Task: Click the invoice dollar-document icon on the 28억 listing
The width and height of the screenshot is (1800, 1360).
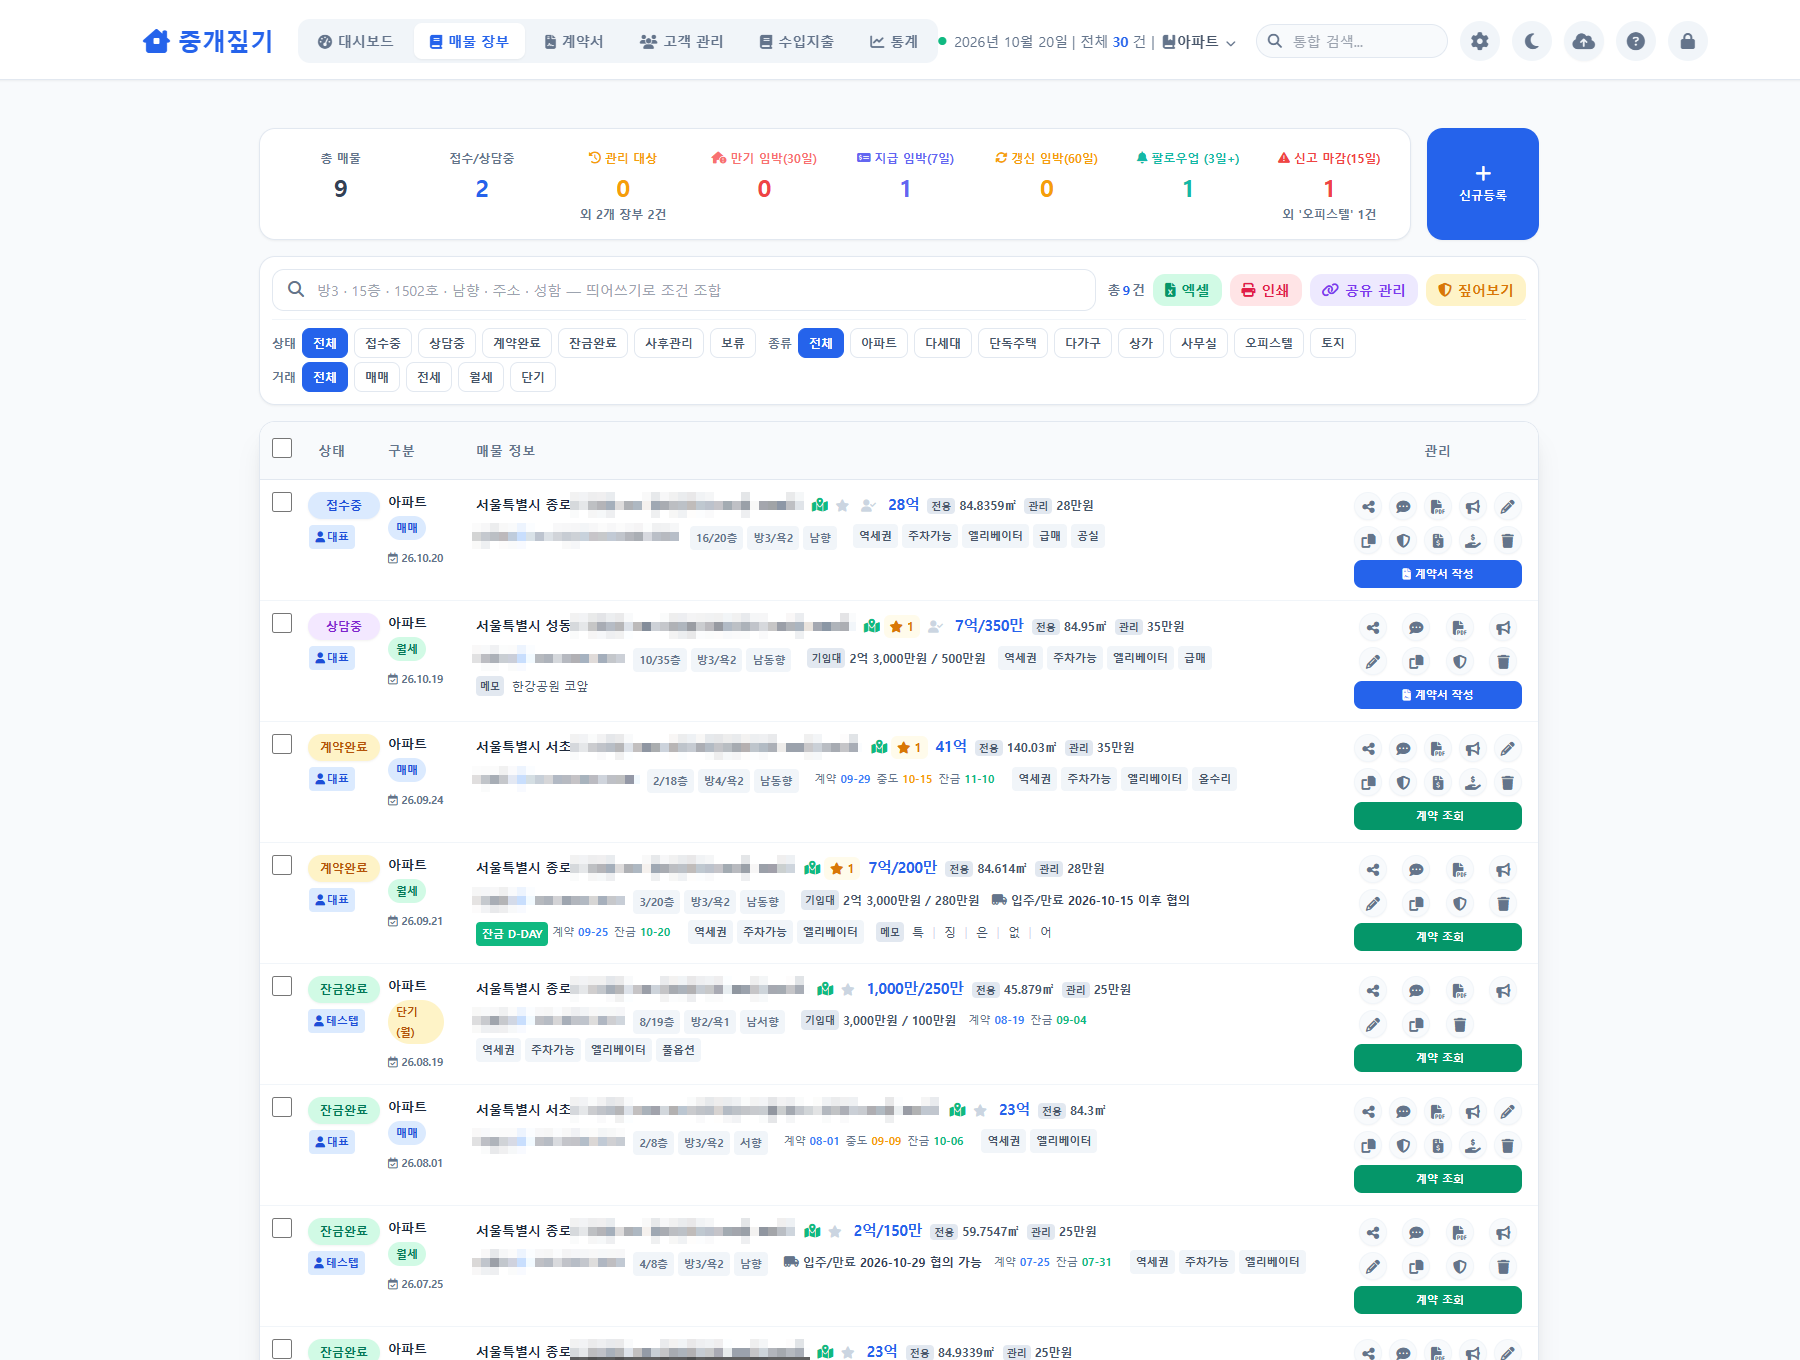Action: [1437, 541]
